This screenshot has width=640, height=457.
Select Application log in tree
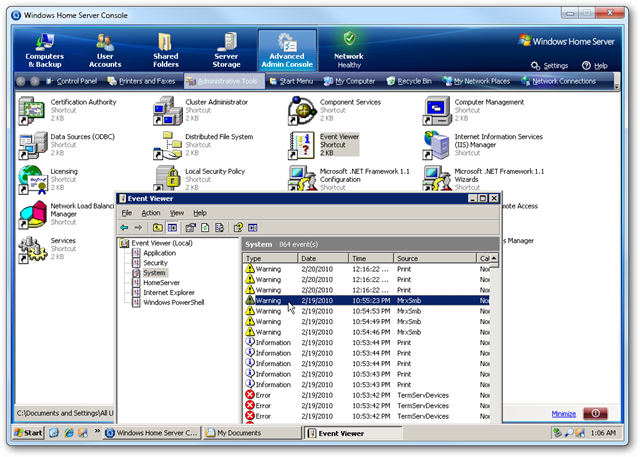tap(159, 253)
